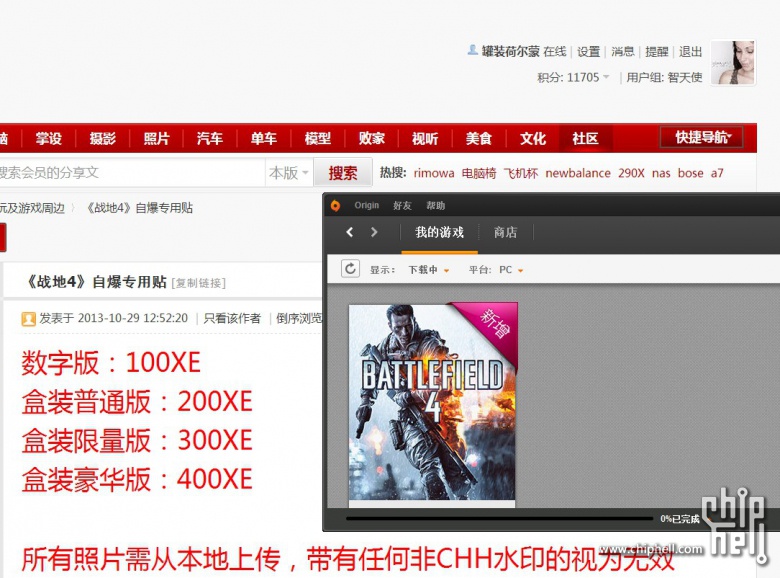Viewport: 780px width, 578px height.
Task: Click hot search term a7
Action: 717,173
